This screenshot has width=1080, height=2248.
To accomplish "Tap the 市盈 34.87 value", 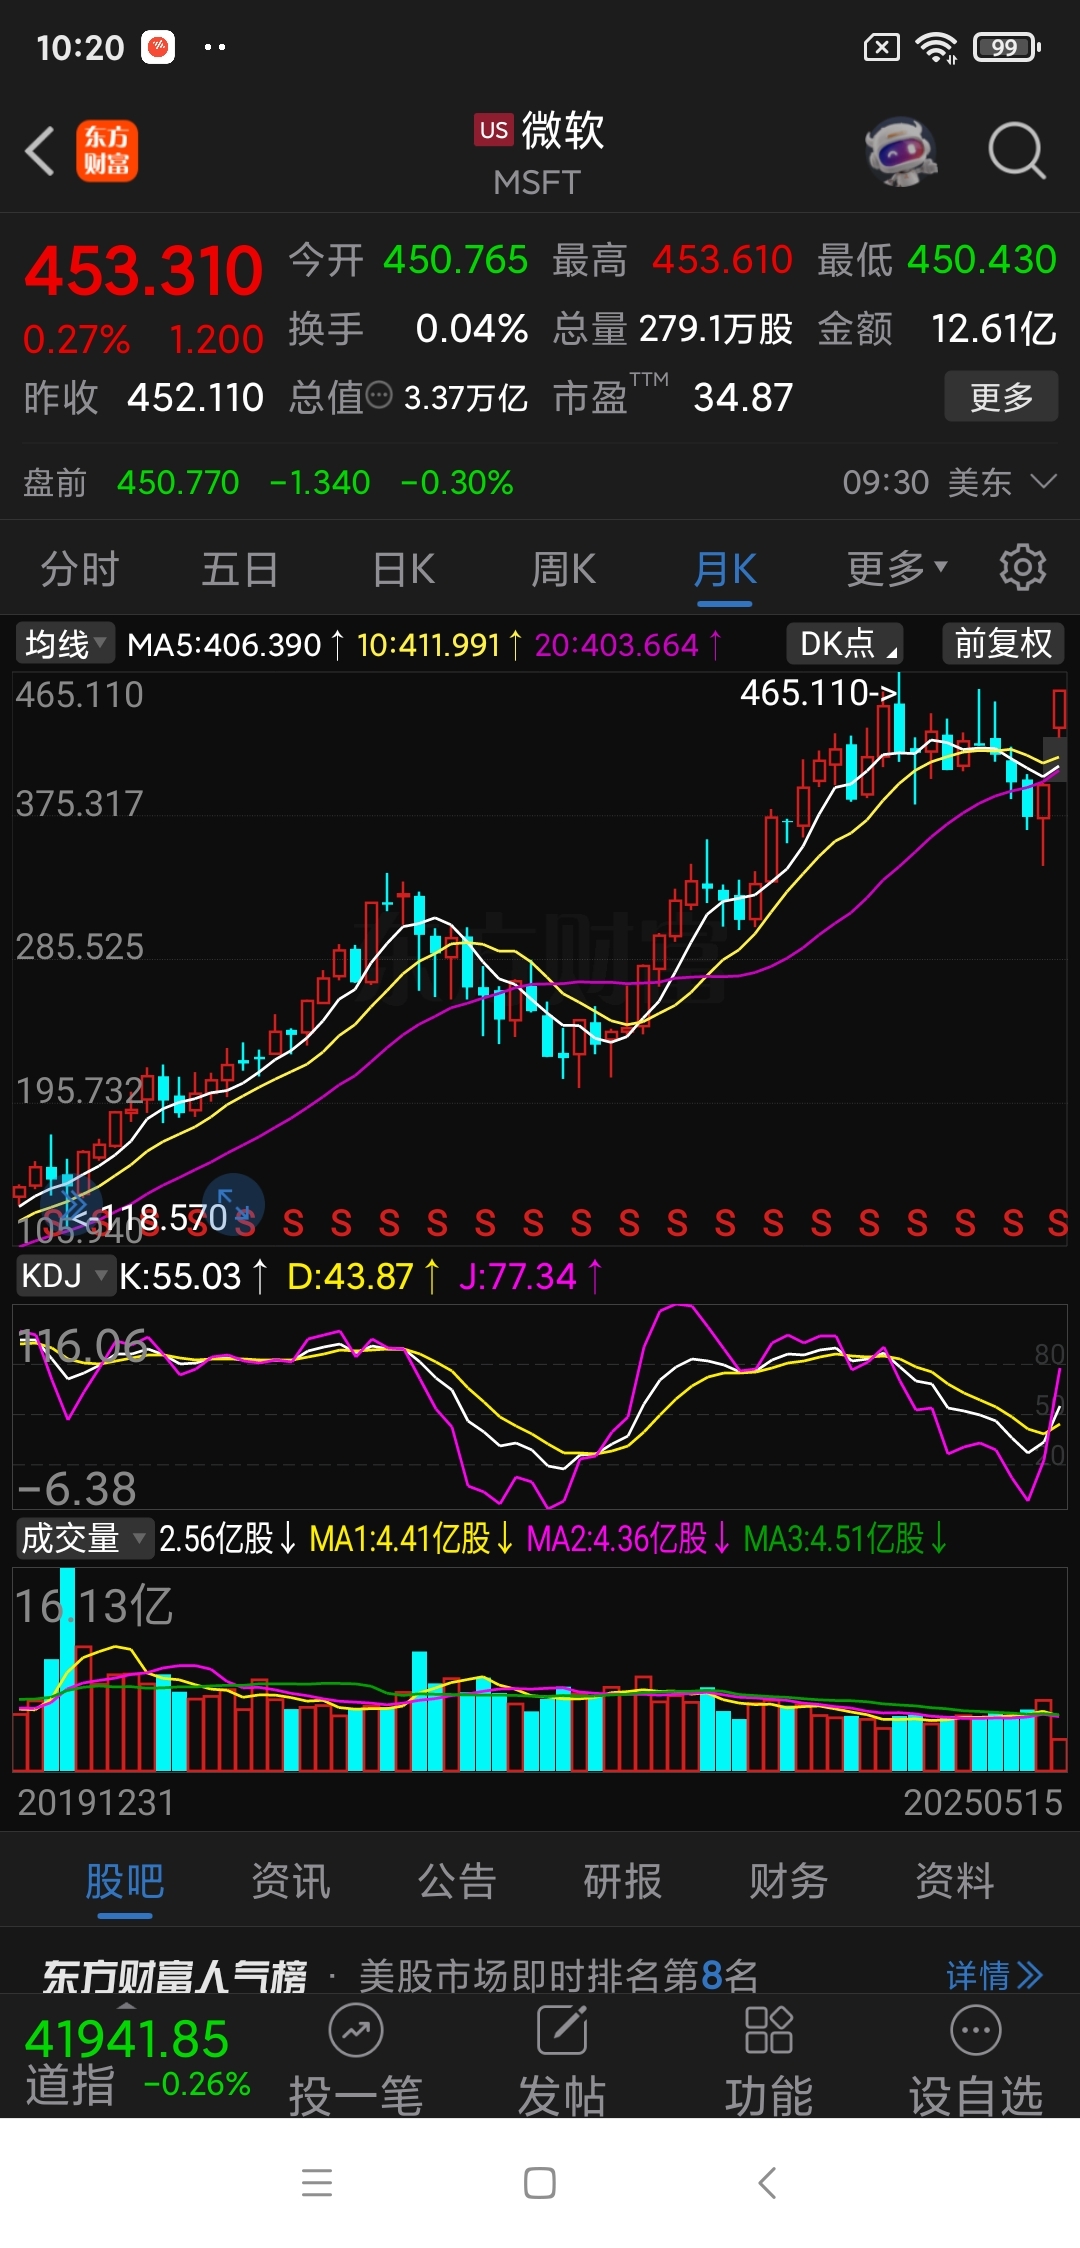I will (x=743, y=397).
